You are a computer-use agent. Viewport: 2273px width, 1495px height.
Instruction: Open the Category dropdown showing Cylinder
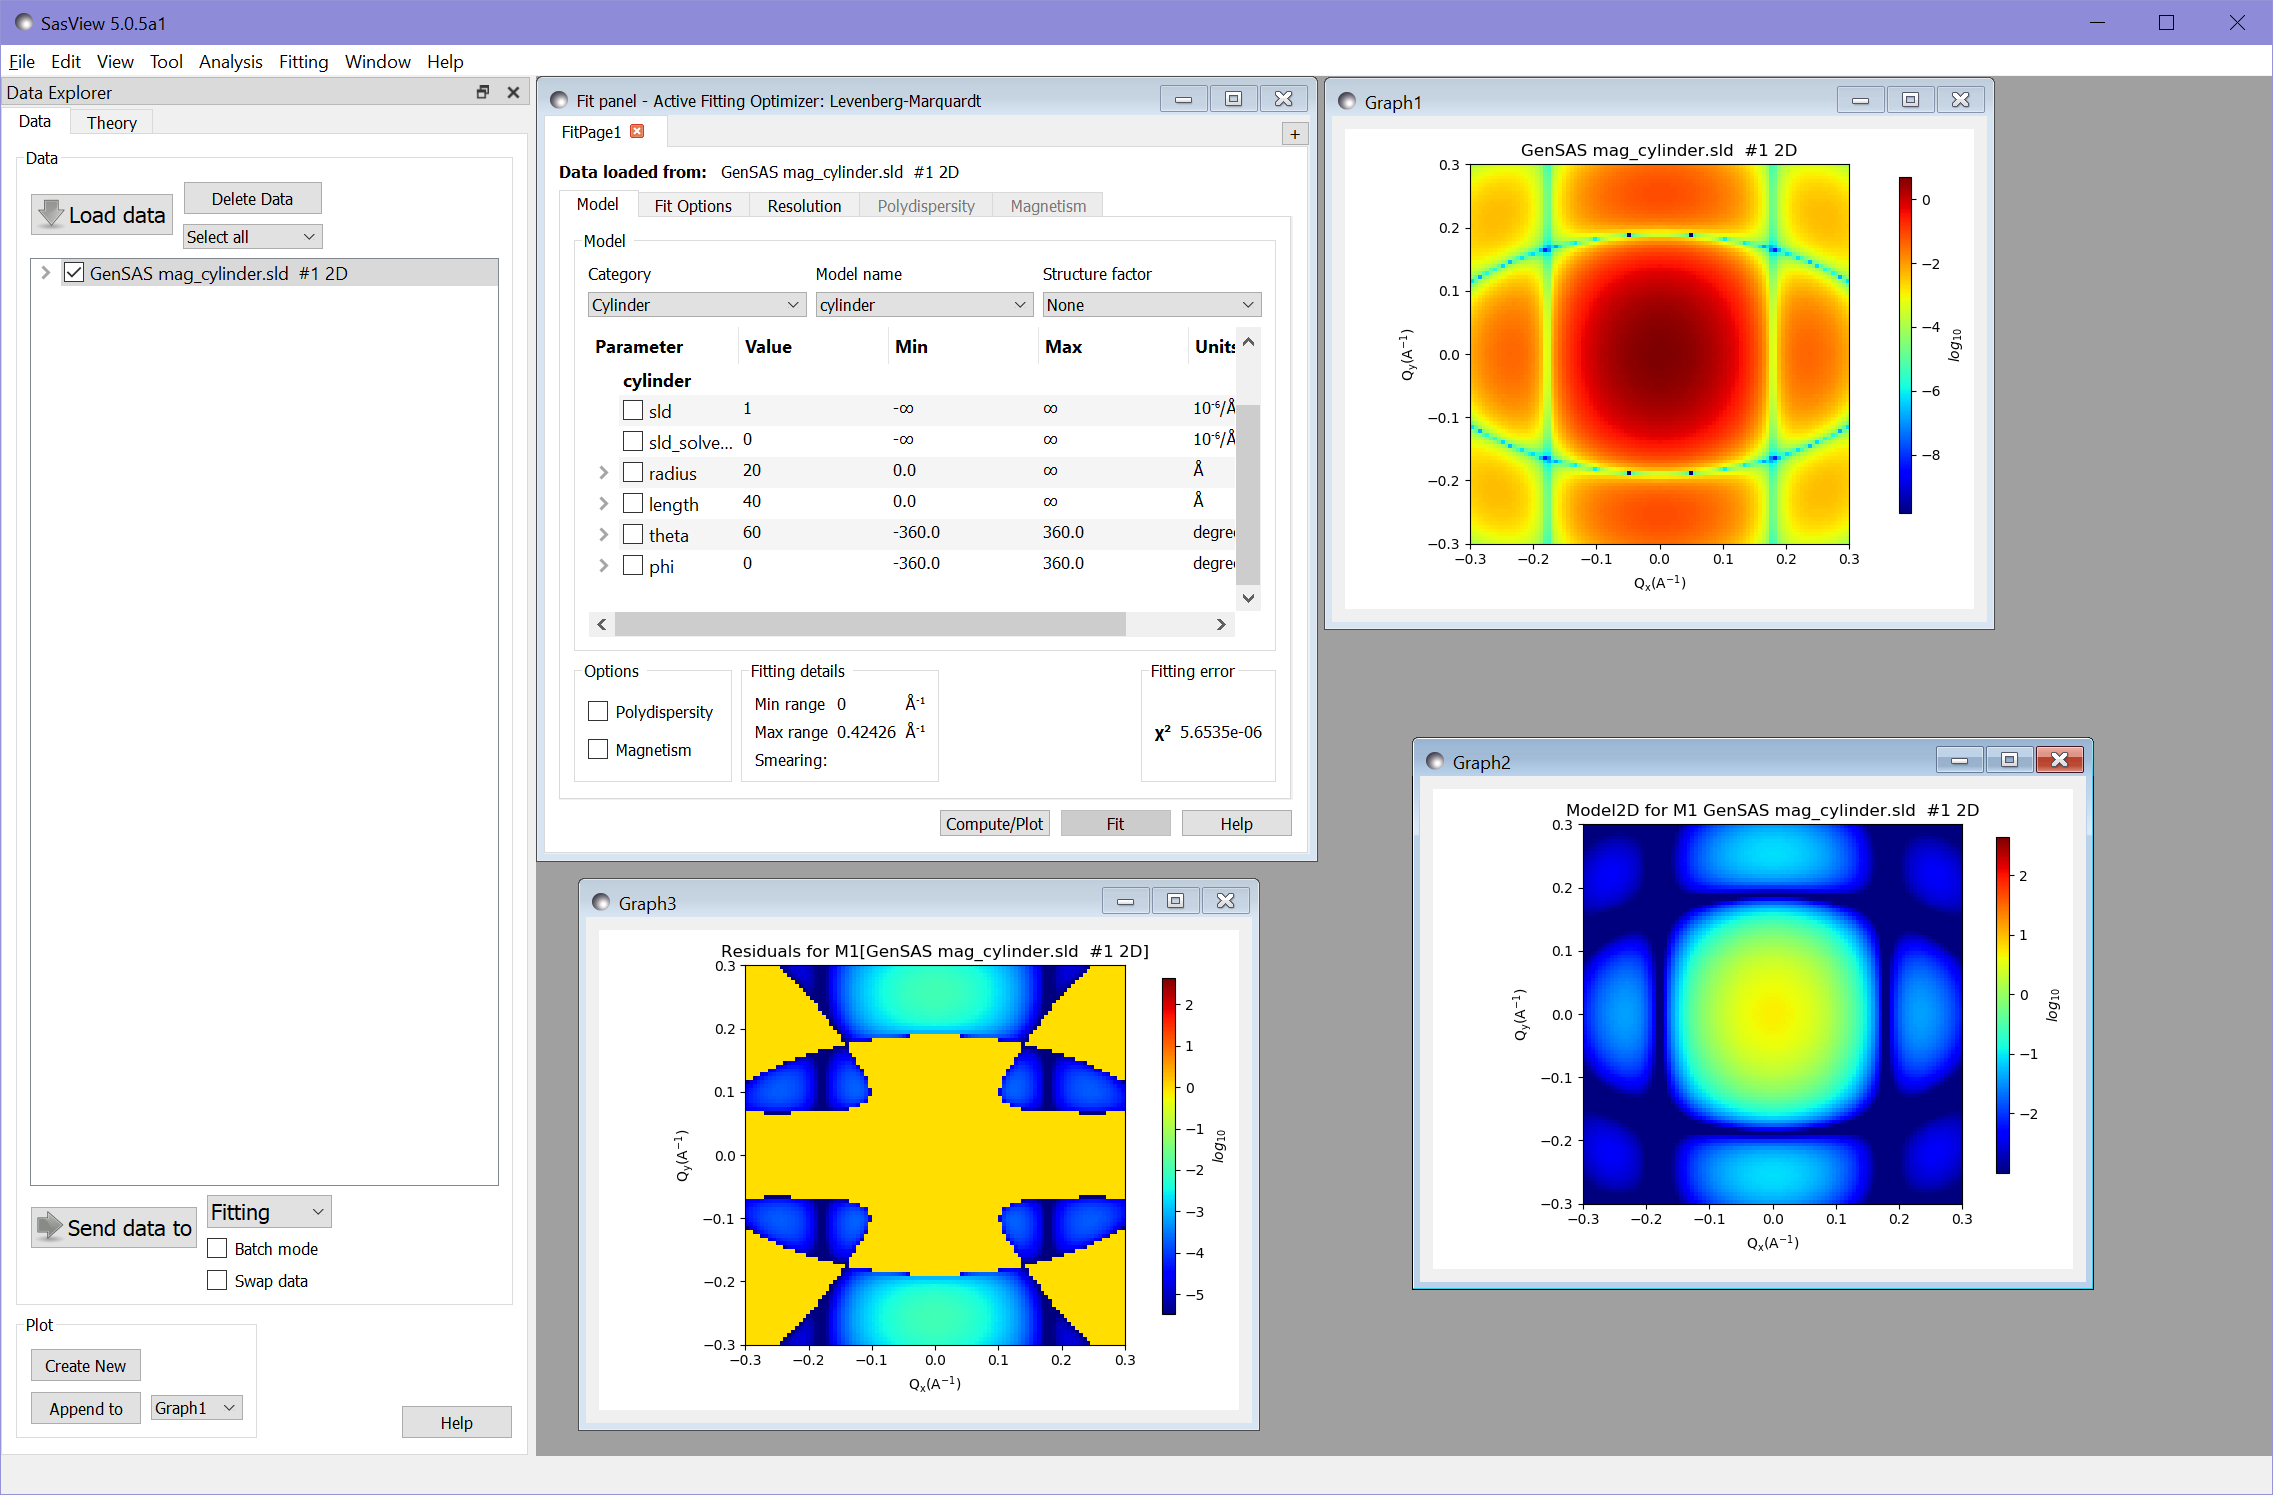point(695,305)
